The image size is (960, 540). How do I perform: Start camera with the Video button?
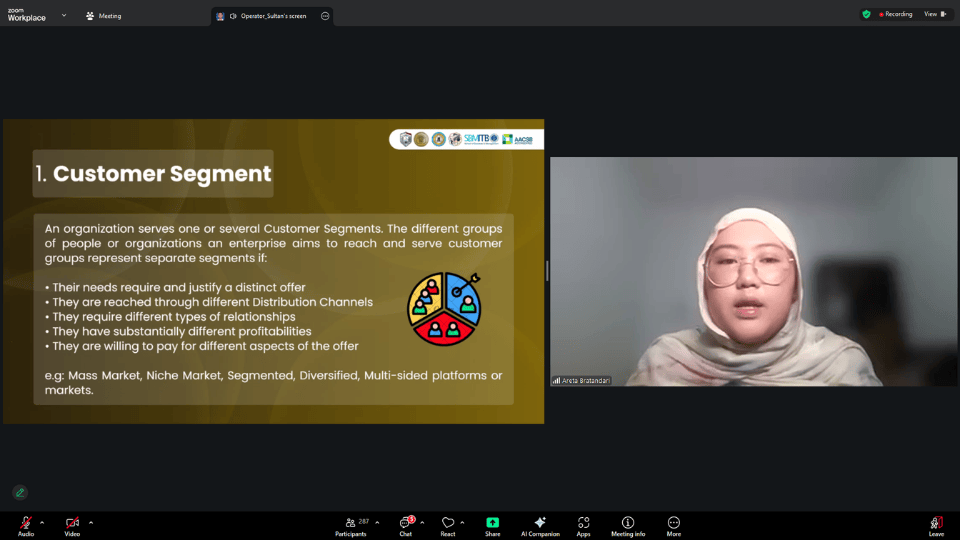[x=72, y=523]
